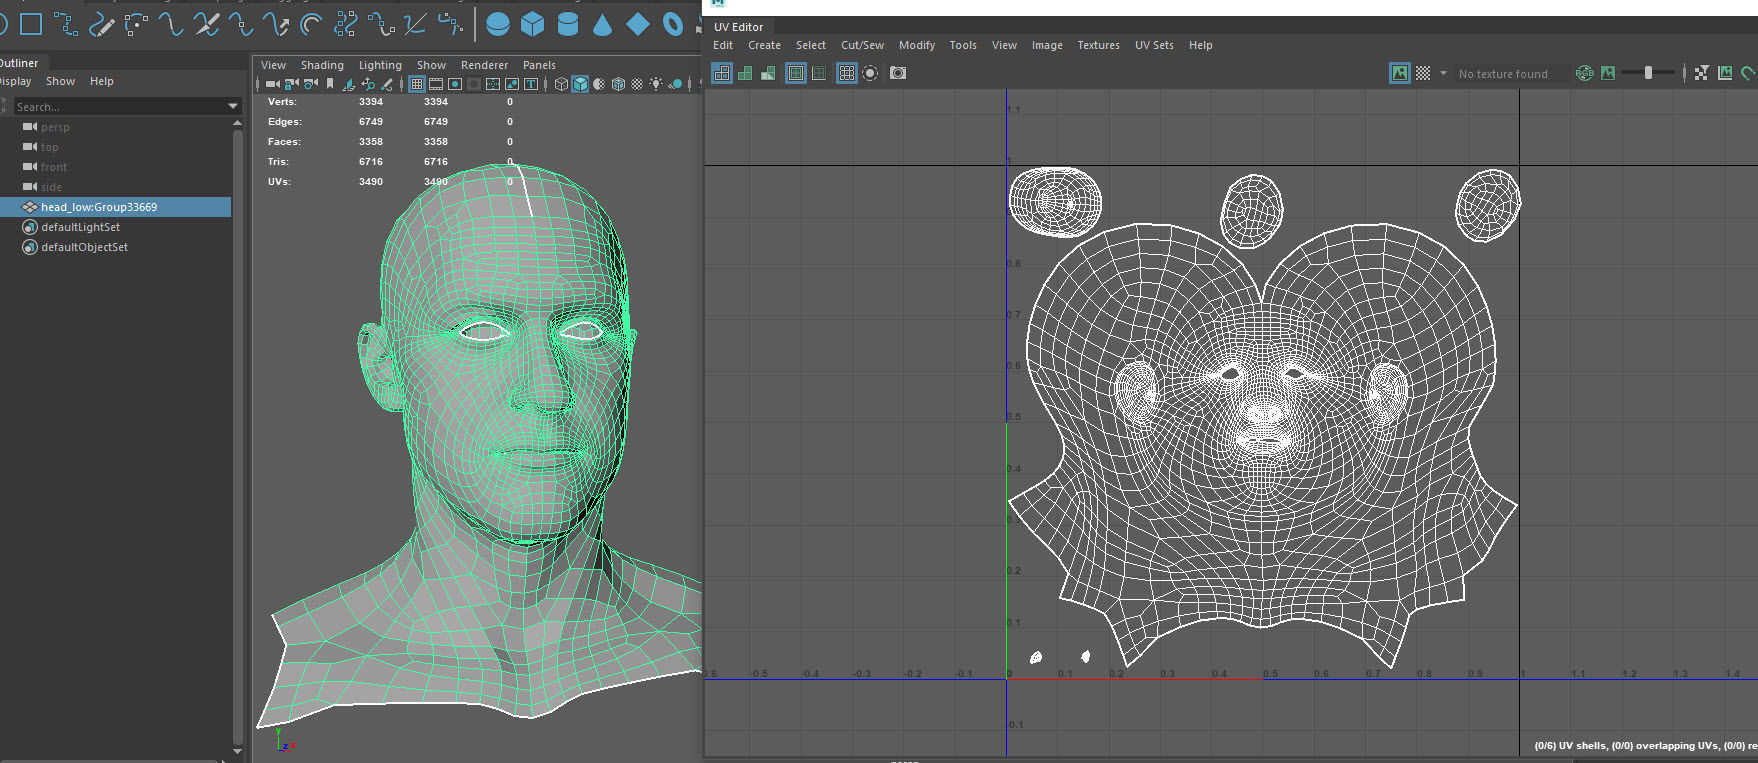This screenshot has height=763, width=1758.
Task: Toggle UV Editor grid display
Action: tap(847, 73)
